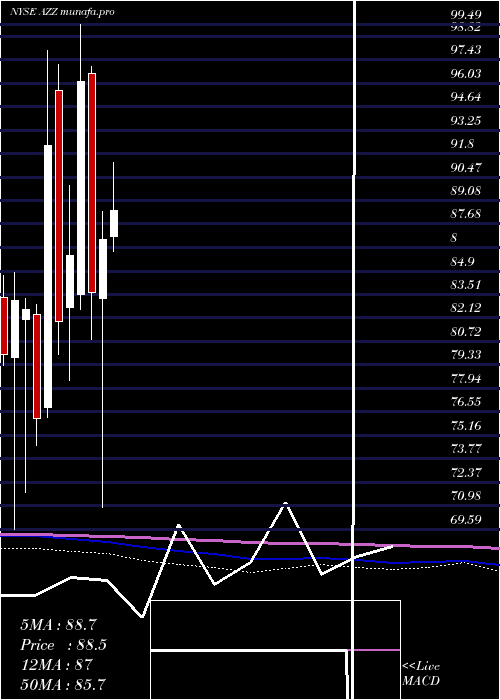500x700 pixels.
Task: Click the 94.64 price level label
Action: [466, 97]
